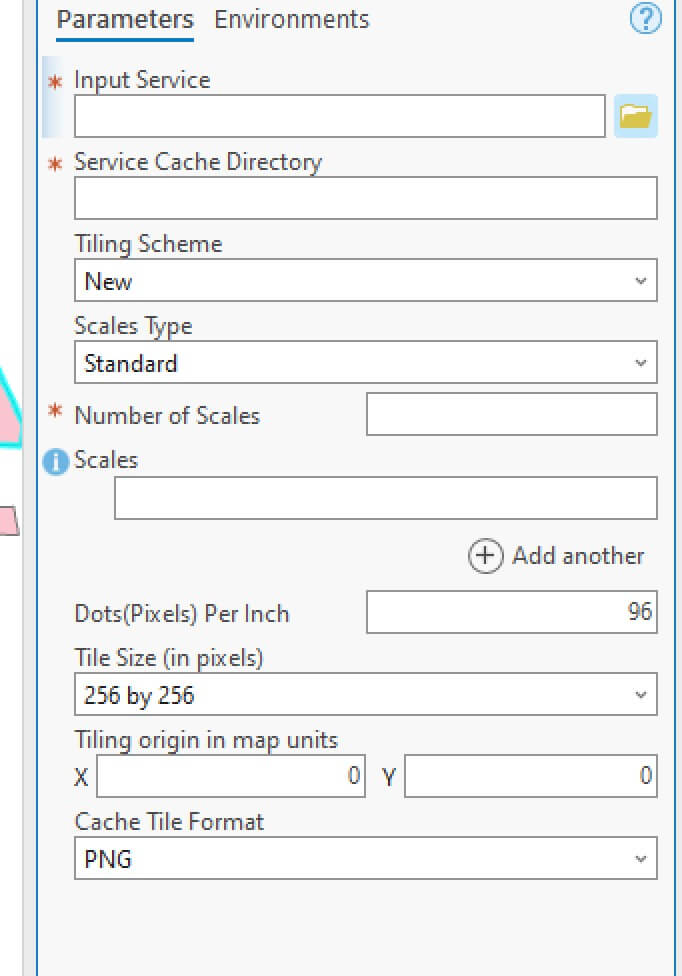682x976 pixels.
Task: Click the Dots(Pixels) Per Inch field
Action: 511,612
